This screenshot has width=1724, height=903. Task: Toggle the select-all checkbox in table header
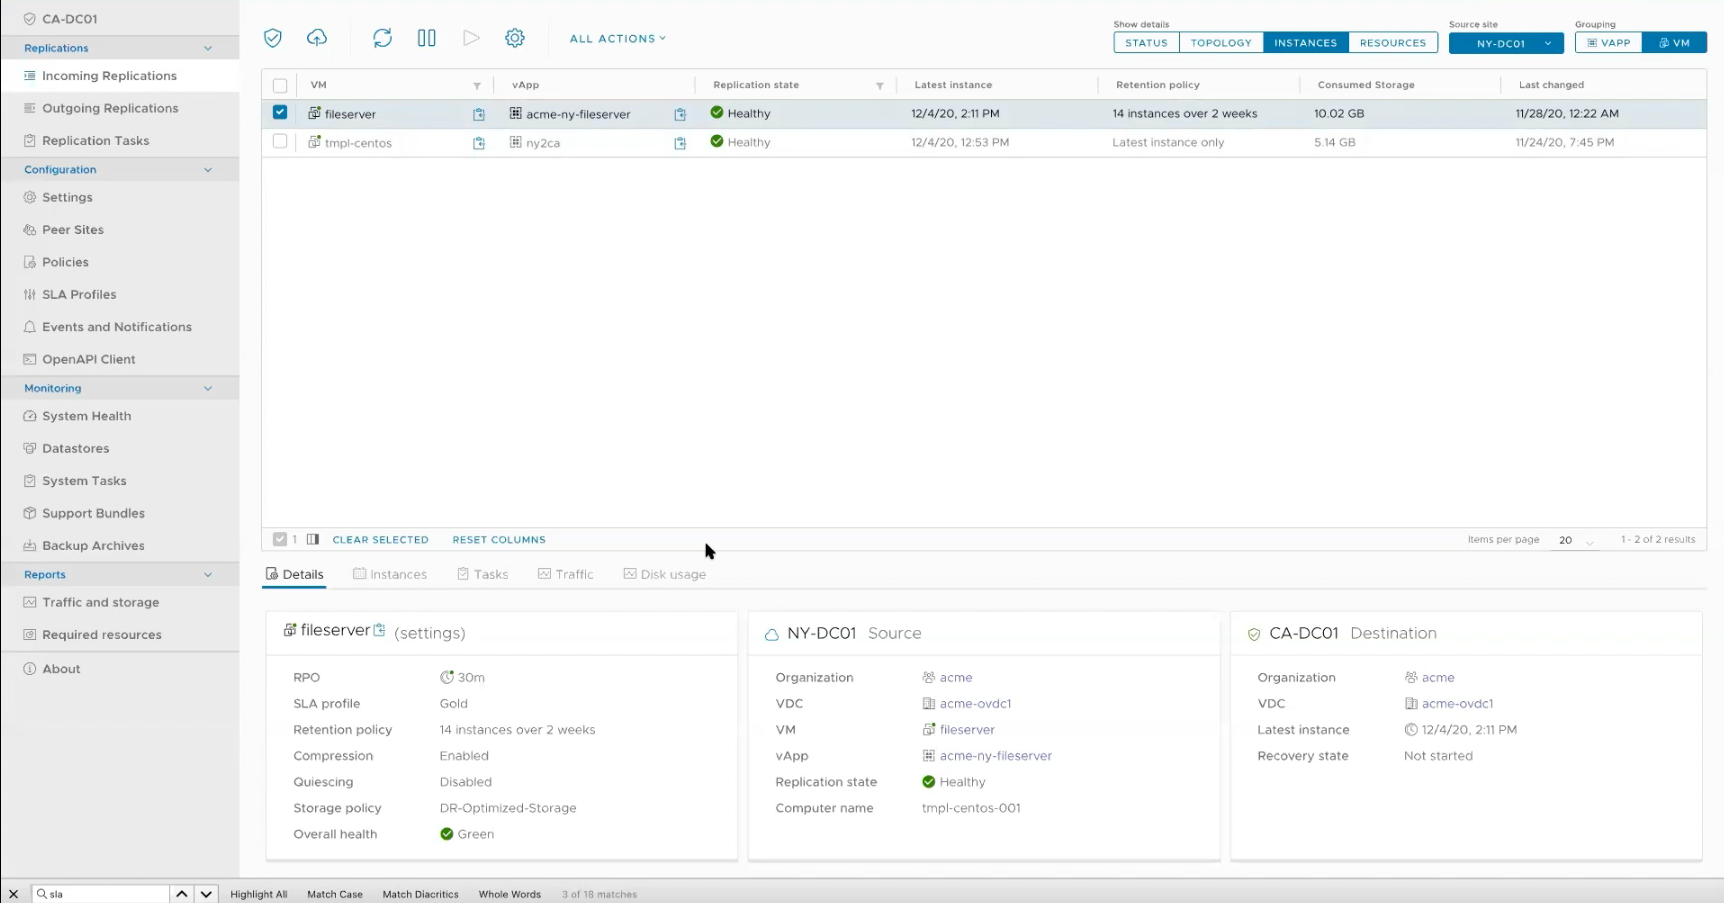coord(280,85)
